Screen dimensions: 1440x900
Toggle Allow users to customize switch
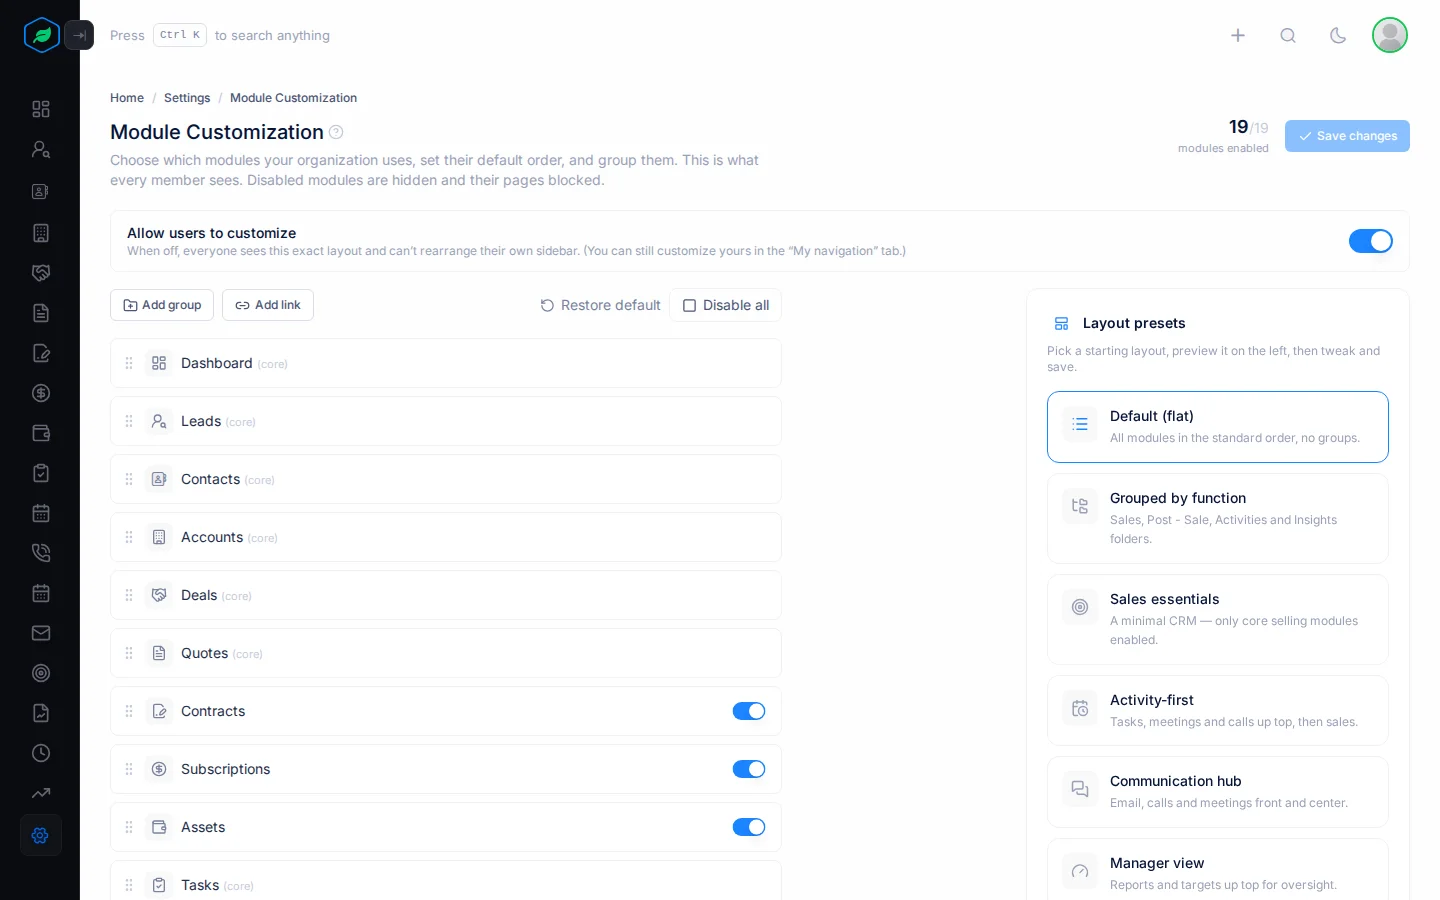(1371, 241)
